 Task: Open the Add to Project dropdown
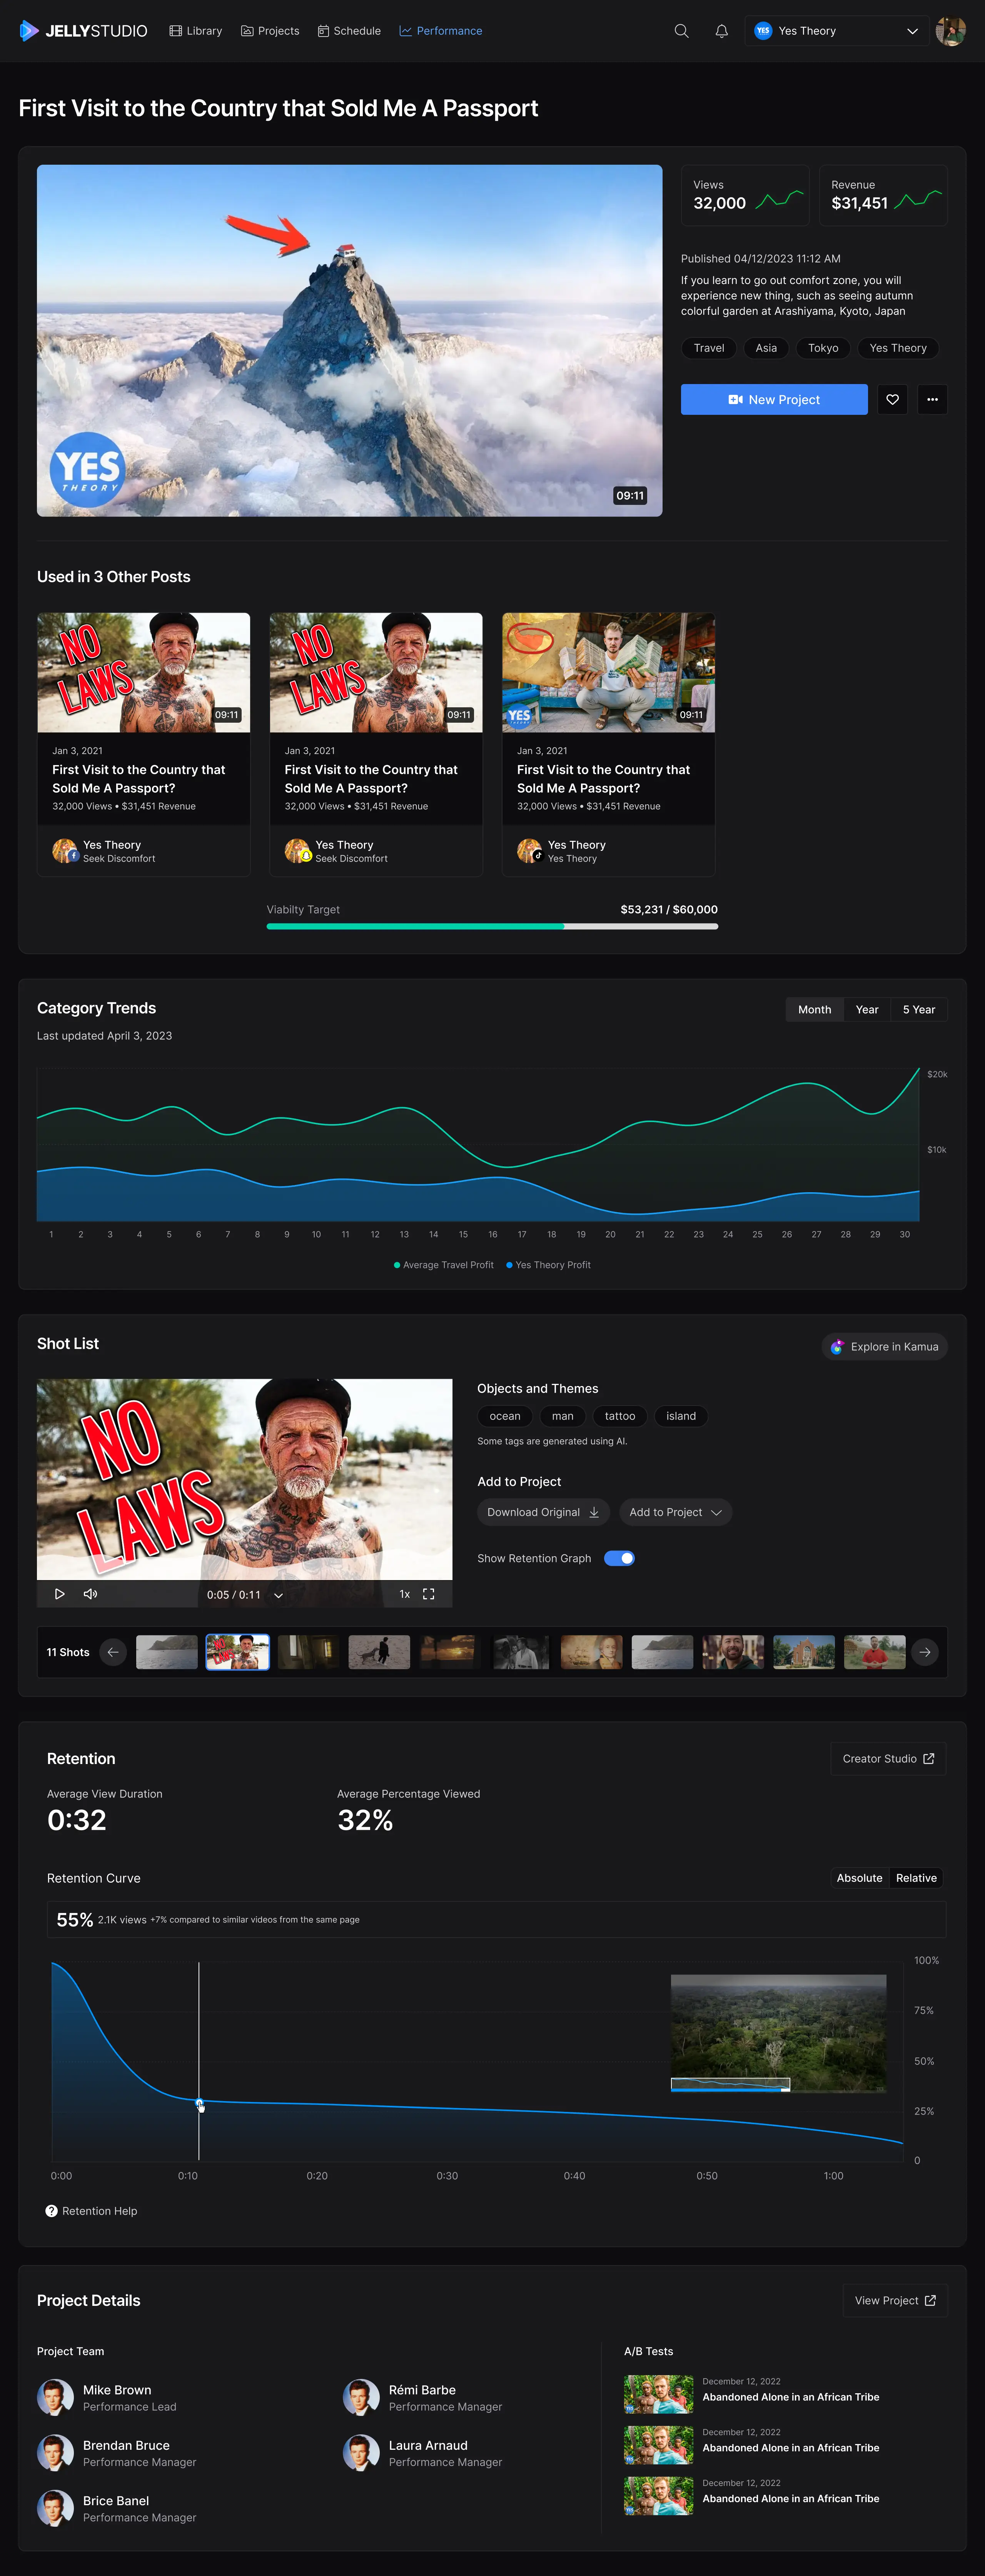coord(675,1512)
